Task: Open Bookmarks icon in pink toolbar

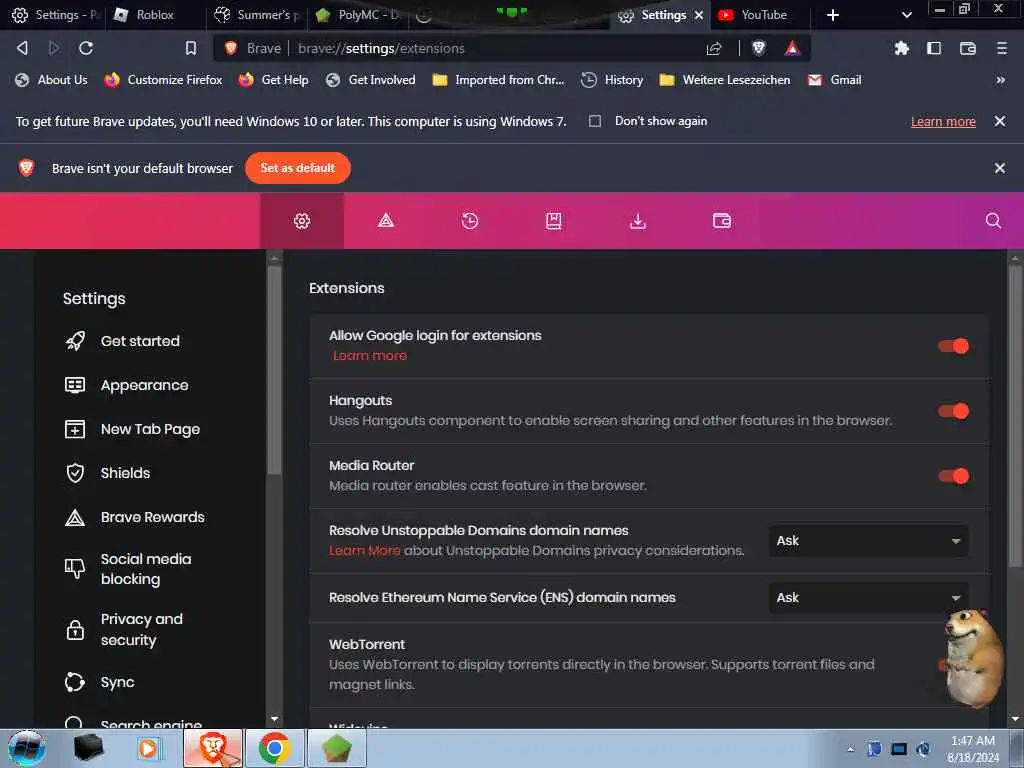Action: pos(554,221)
